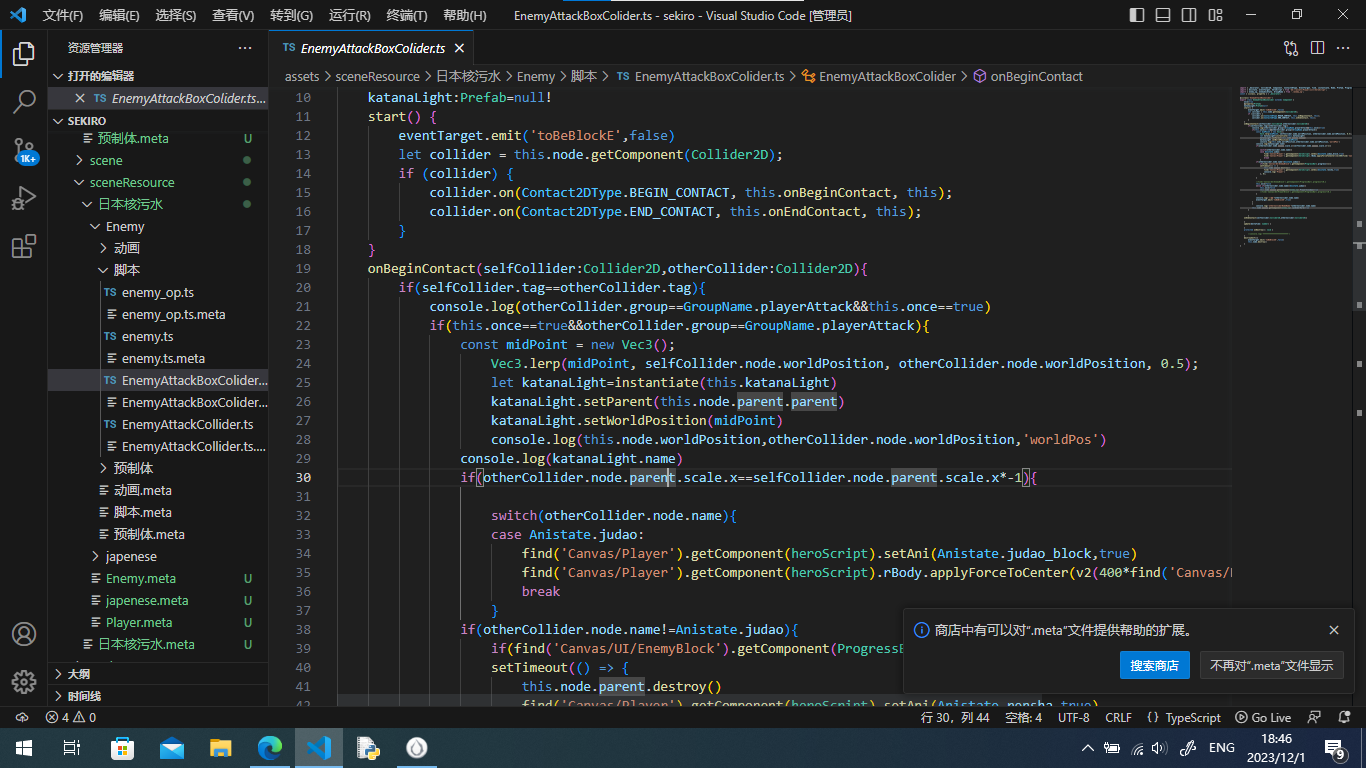Image resolution: width=1366 pixels, height=768 pixels.
Task: Open the Source Control view
Action: tap(24, 151)
